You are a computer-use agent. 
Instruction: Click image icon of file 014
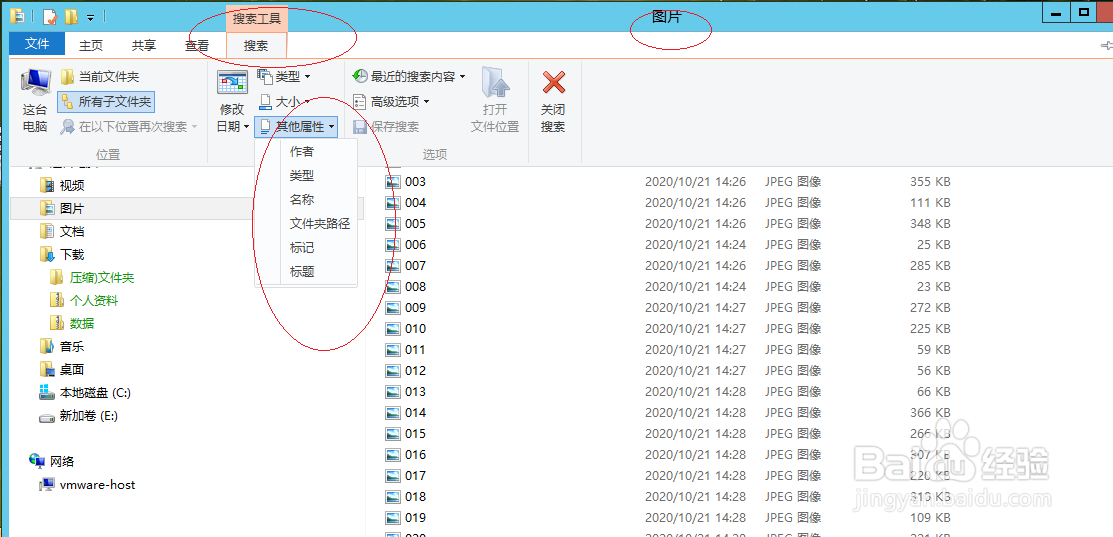[x=393, y=412]
